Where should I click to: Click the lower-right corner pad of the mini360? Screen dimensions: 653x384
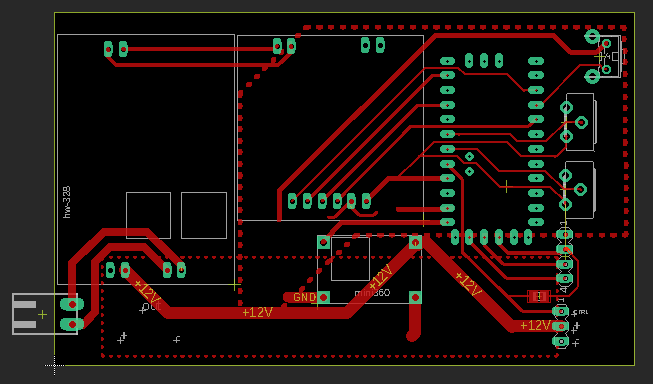(x=415, y=297)
